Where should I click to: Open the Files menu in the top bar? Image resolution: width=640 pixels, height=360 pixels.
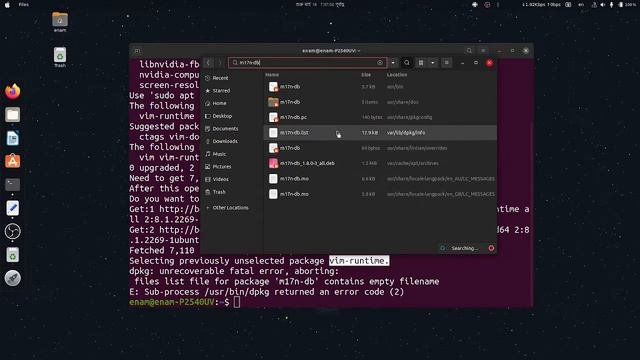pos(24,4)
